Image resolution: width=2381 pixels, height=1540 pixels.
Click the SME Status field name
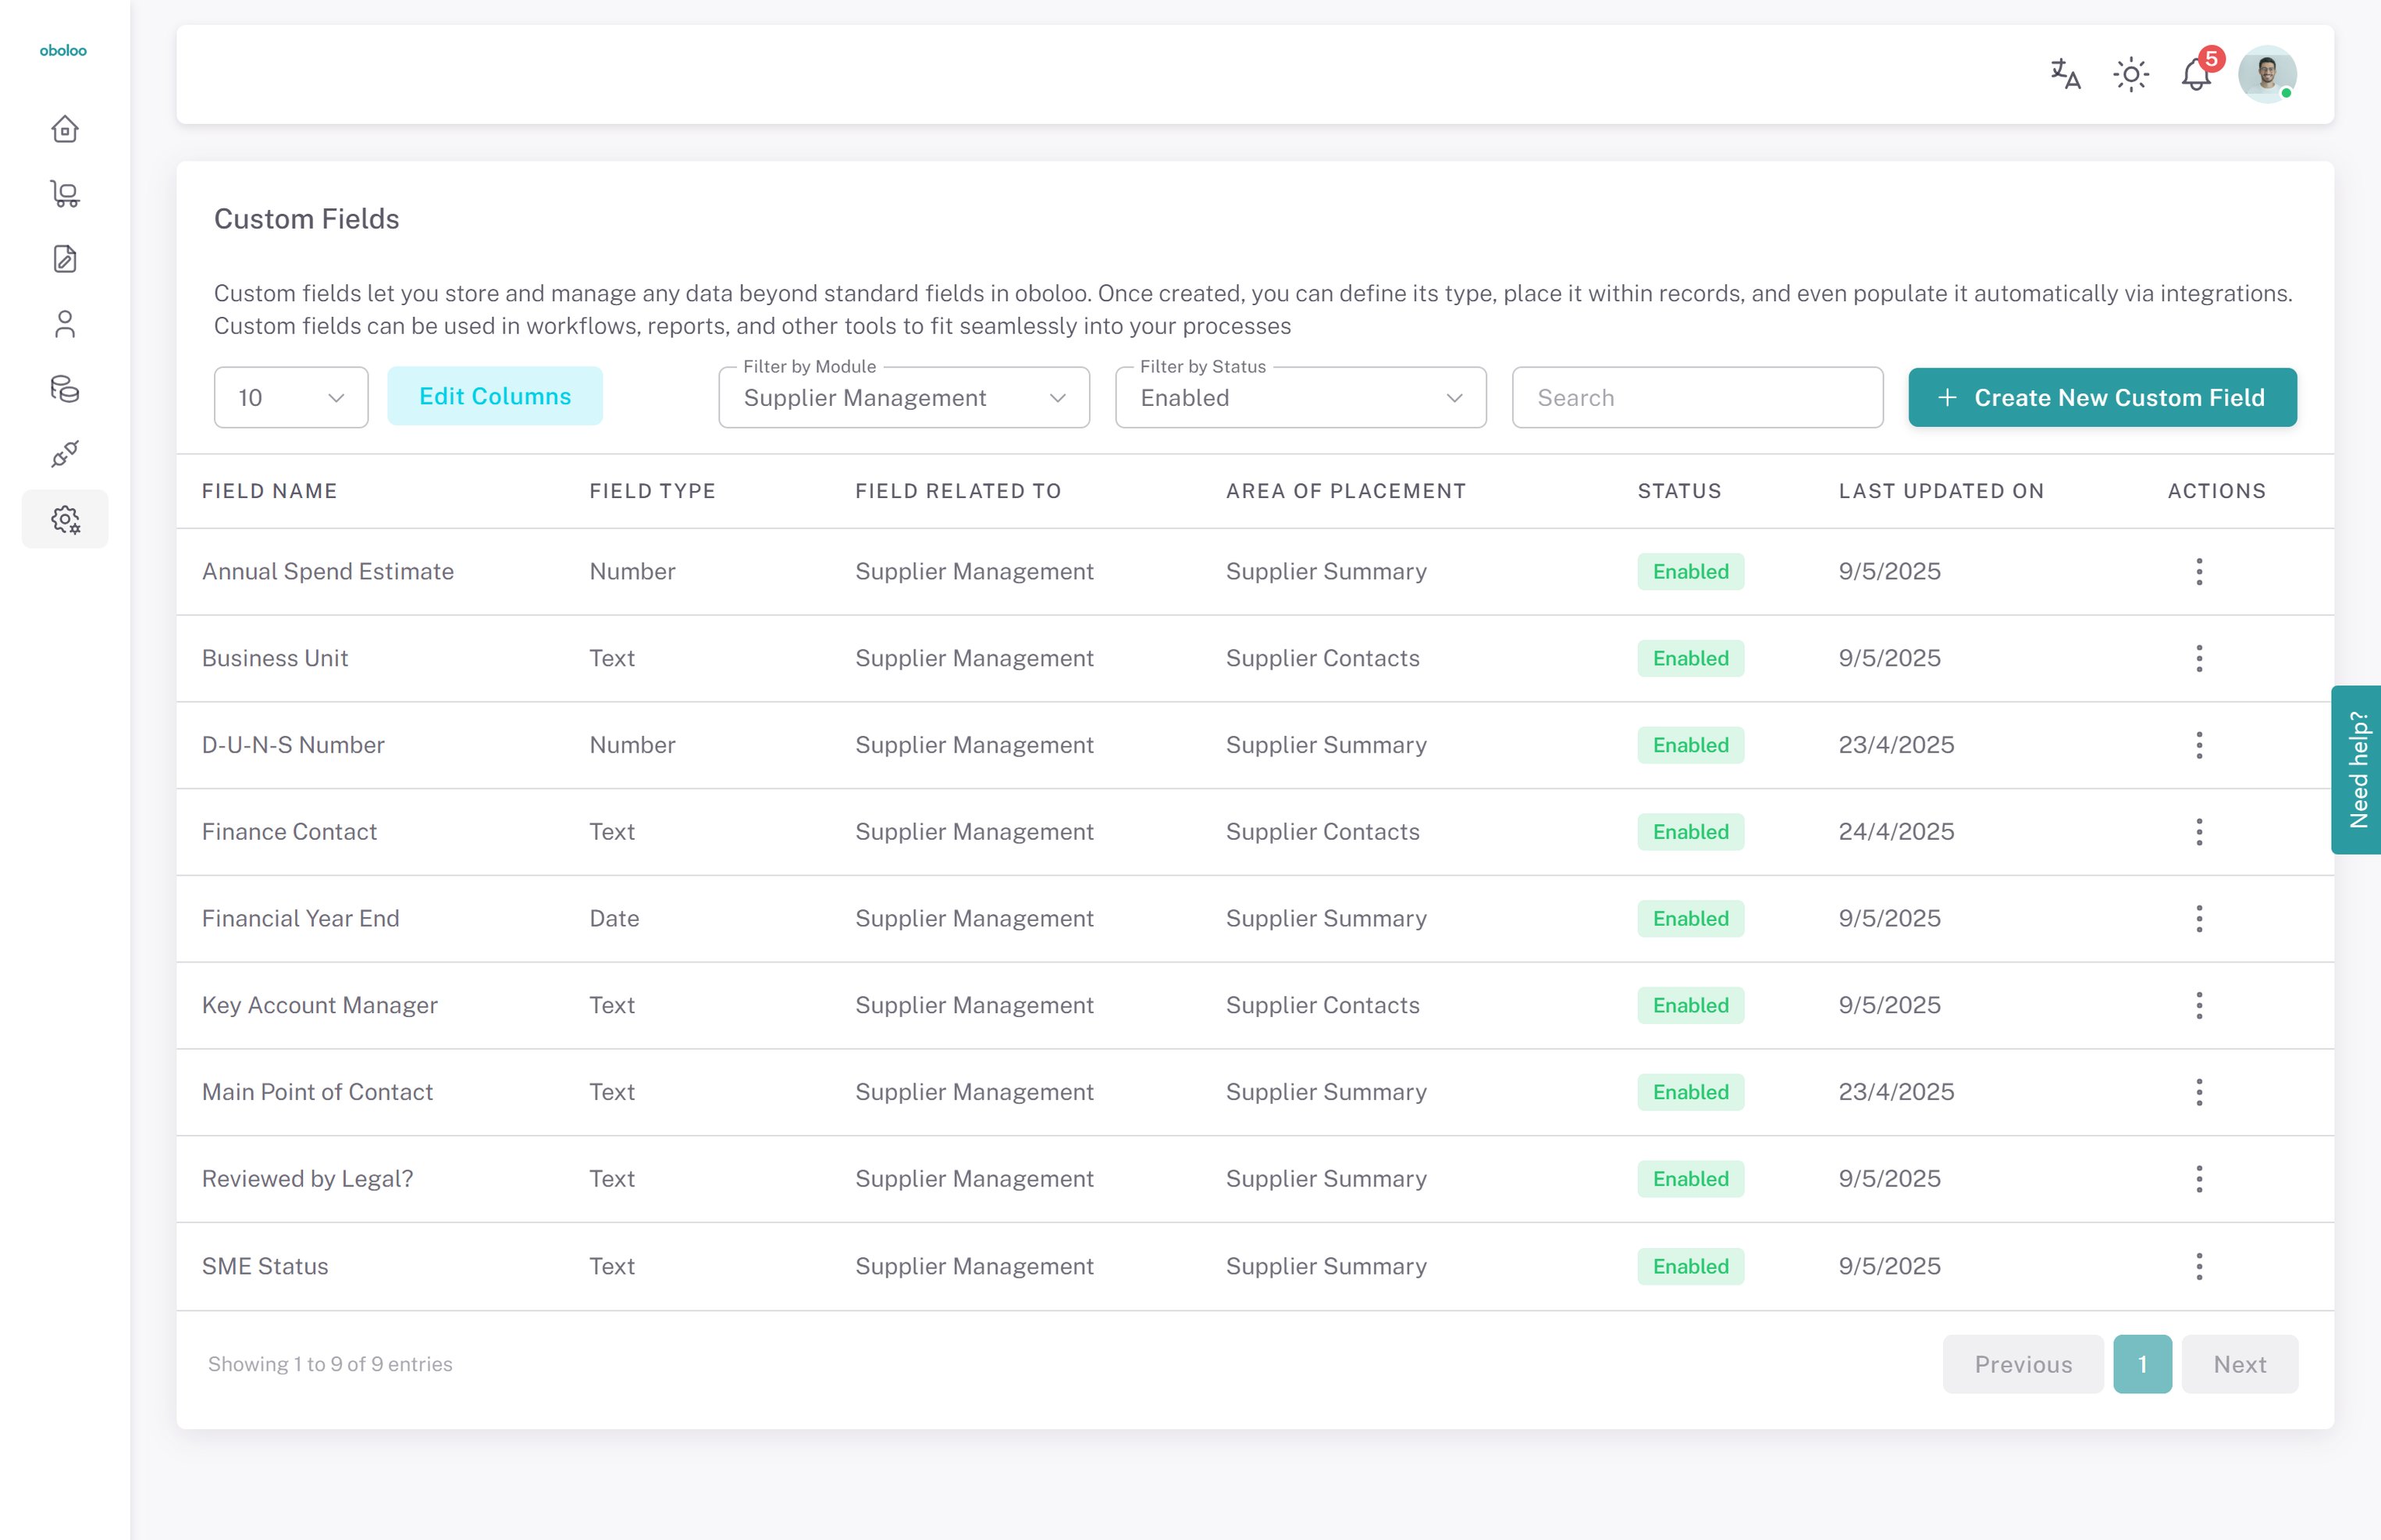pos(265,1266)
